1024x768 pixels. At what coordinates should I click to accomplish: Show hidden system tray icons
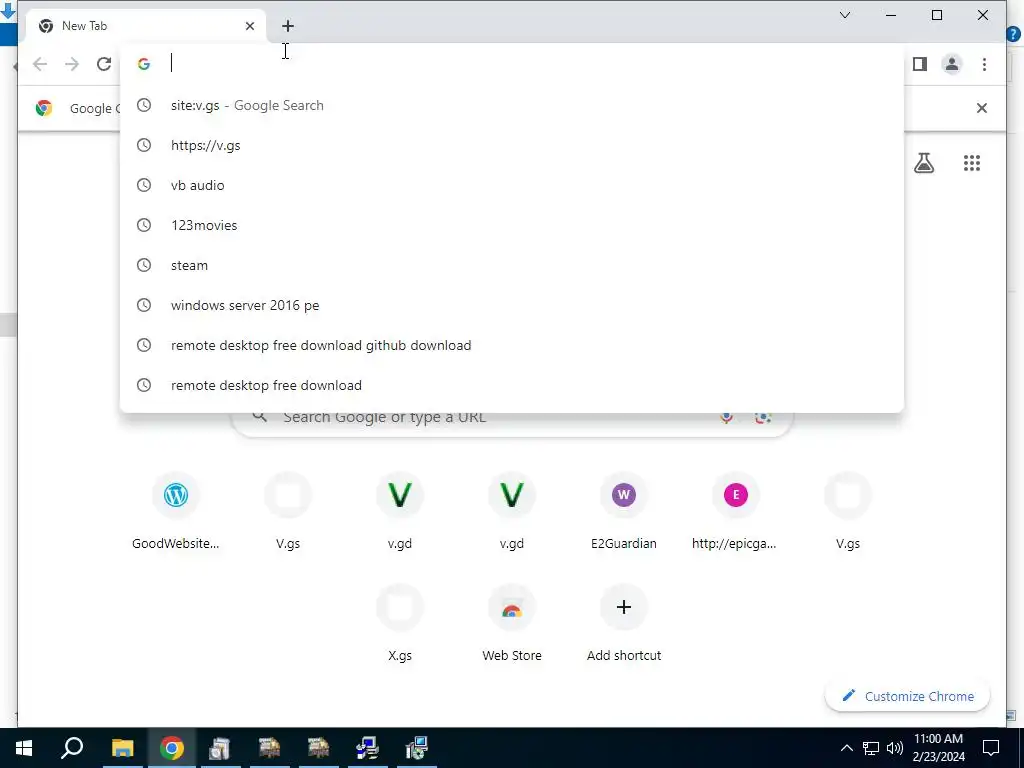tap(846, 748)
